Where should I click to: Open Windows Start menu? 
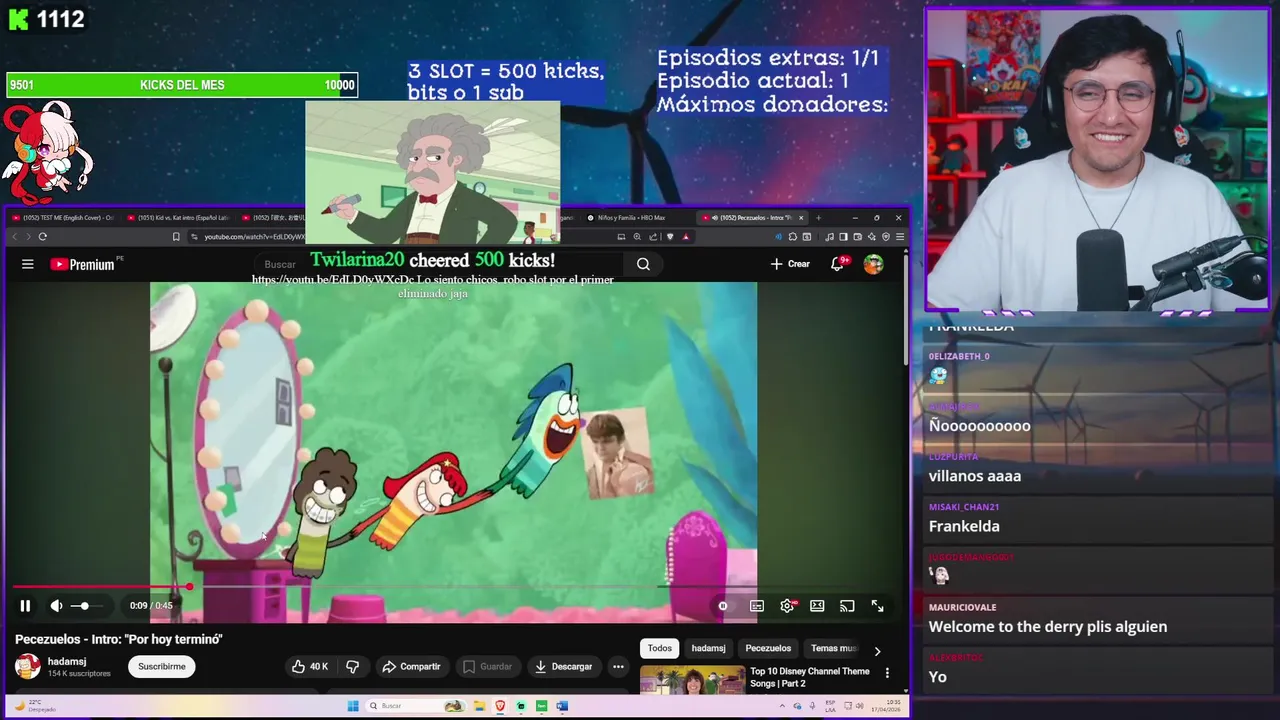click(x=353, y=706)
